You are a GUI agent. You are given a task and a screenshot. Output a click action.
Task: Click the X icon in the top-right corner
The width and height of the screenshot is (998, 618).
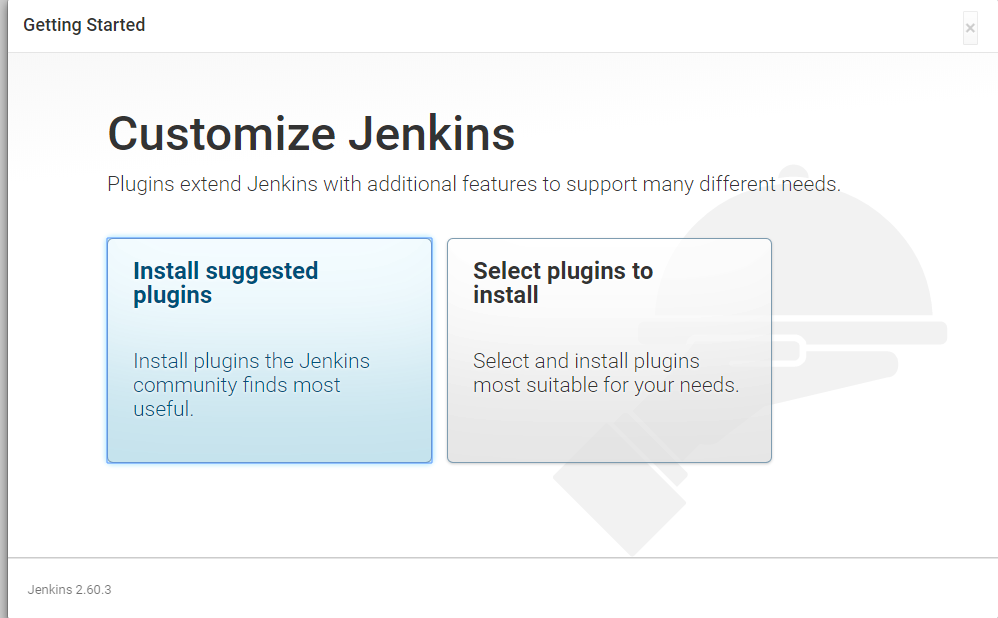point(969,28)
